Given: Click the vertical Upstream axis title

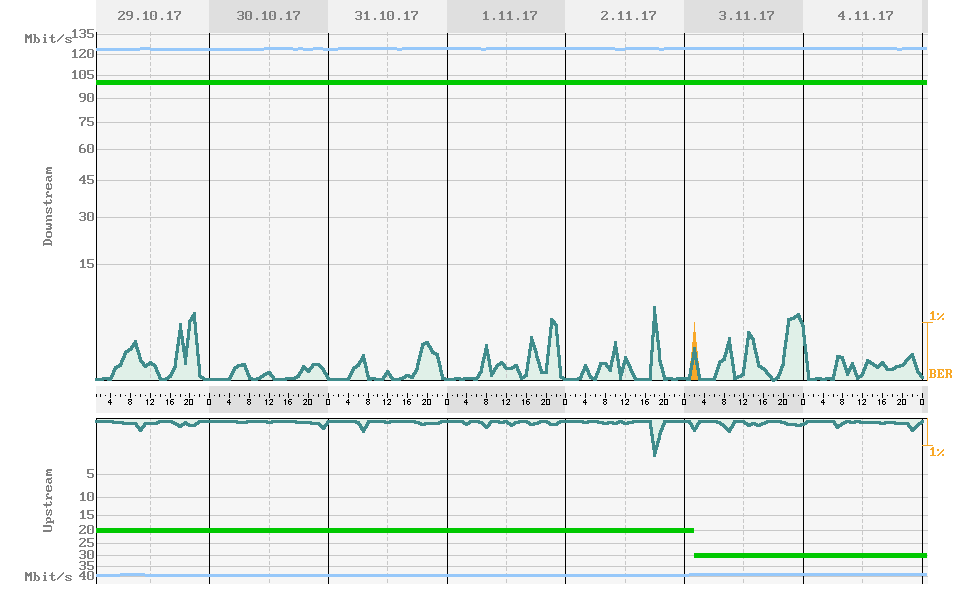Looking at the screenshot, I should coord(48,498).
